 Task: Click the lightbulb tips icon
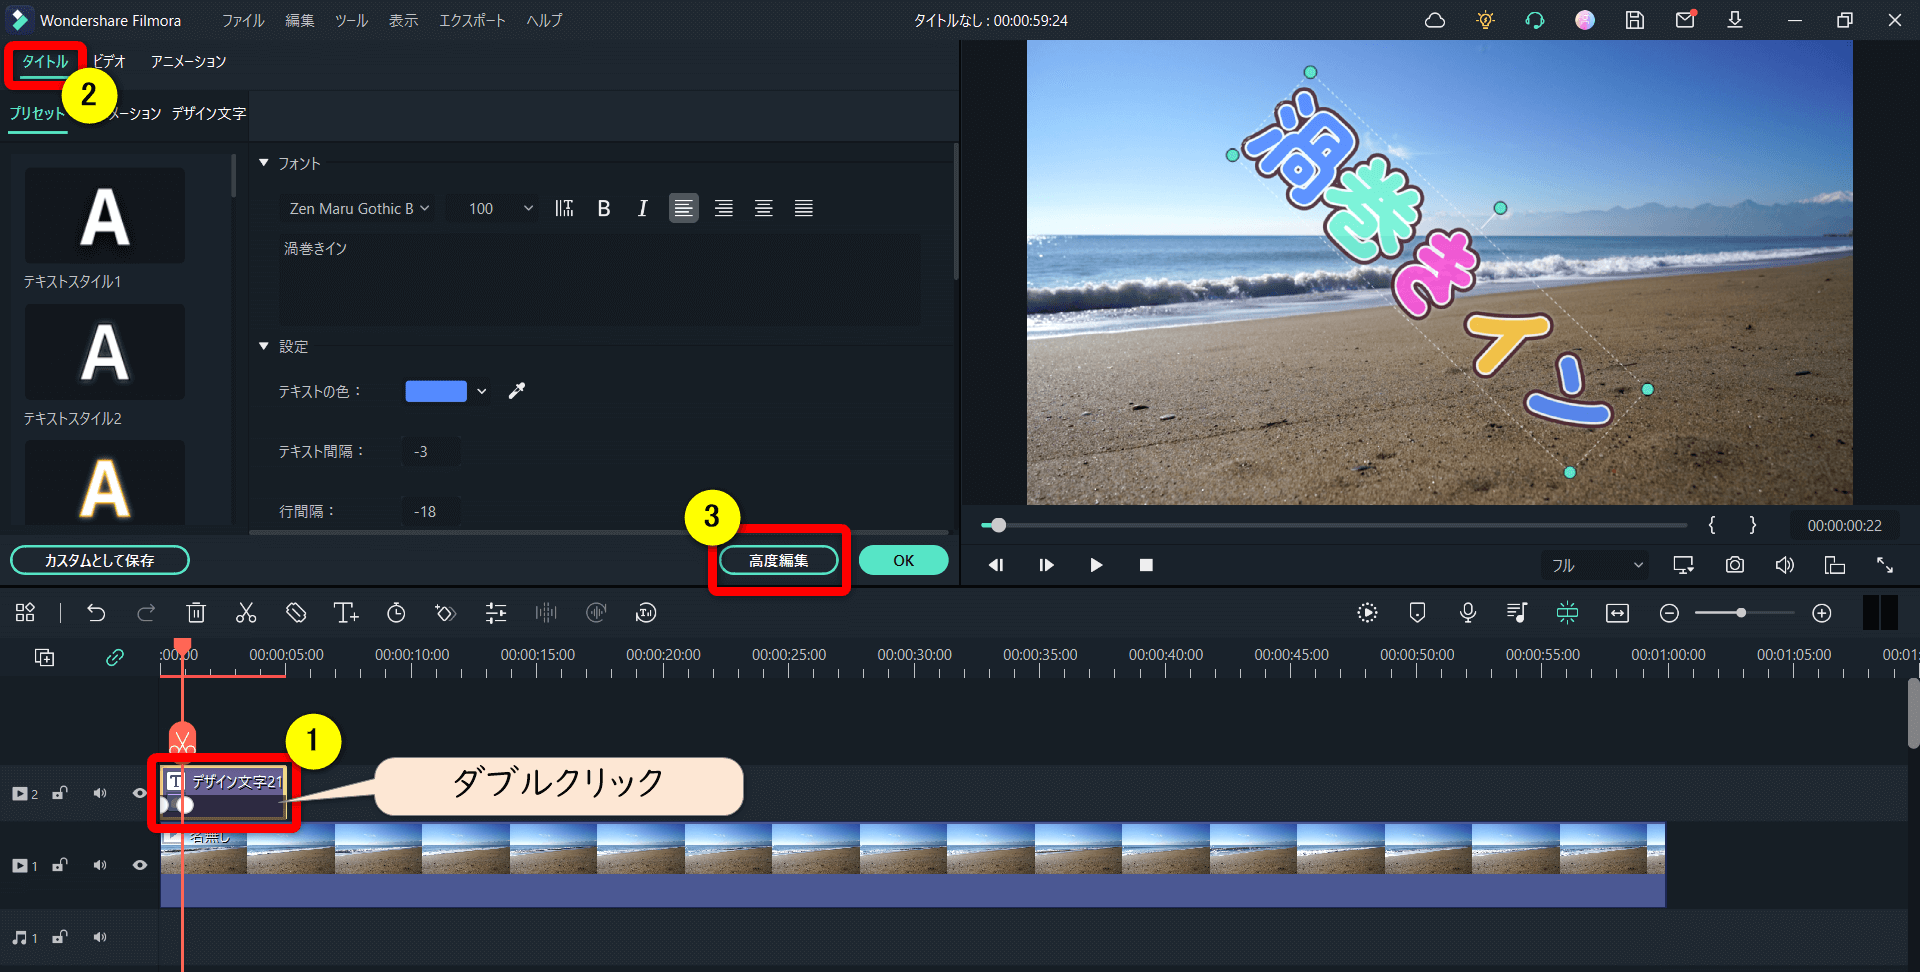1485,20
